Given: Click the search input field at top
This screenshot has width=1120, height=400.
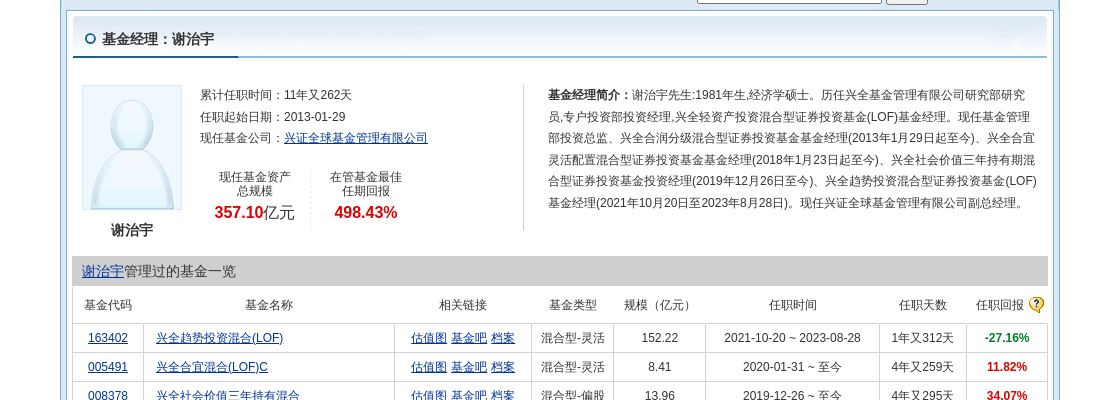Looking at the screenshot, I should (x=788, y=0).
